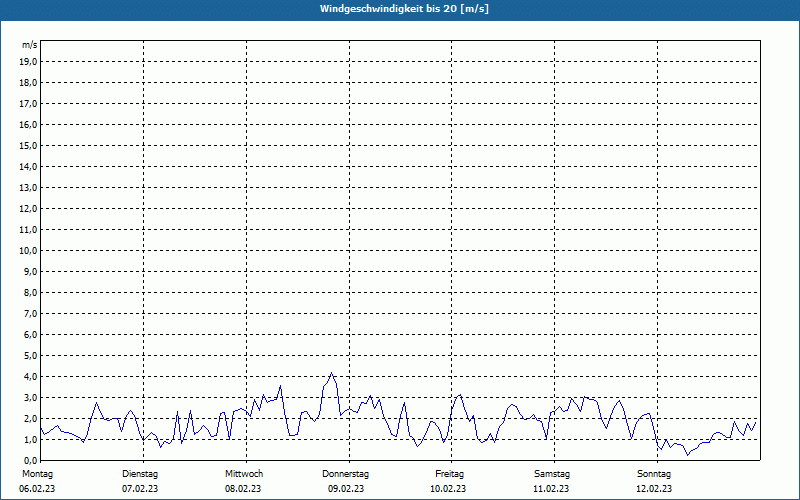The width and height of the screenshot is (800, 500).
Task: Click the 'Sonntag' day label
Action: click(x=654, y=474)
